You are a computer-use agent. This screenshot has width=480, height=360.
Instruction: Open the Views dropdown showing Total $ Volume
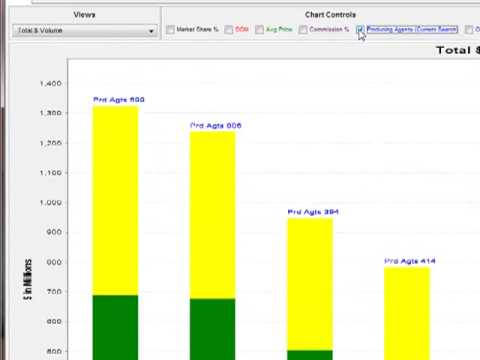click(85, 31)
